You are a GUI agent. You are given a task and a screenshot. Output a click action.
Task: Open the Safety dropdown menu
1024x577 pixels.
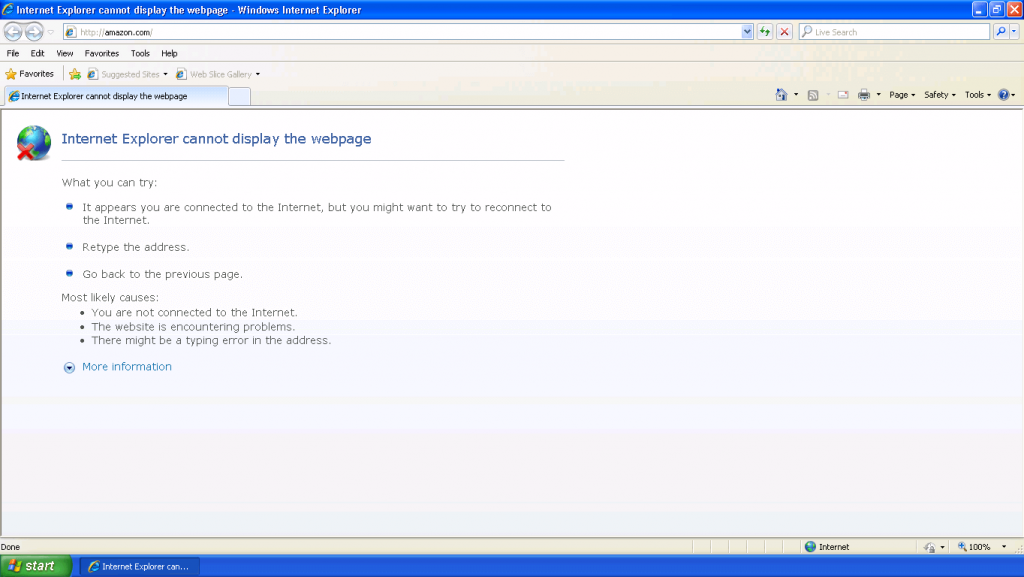click(x=939, y=95)
